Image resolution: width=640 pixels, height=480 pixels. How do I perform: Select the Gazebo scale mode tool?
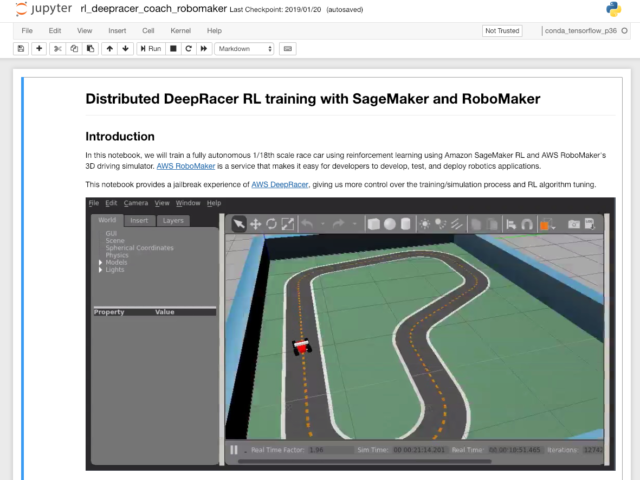(288, 224)
